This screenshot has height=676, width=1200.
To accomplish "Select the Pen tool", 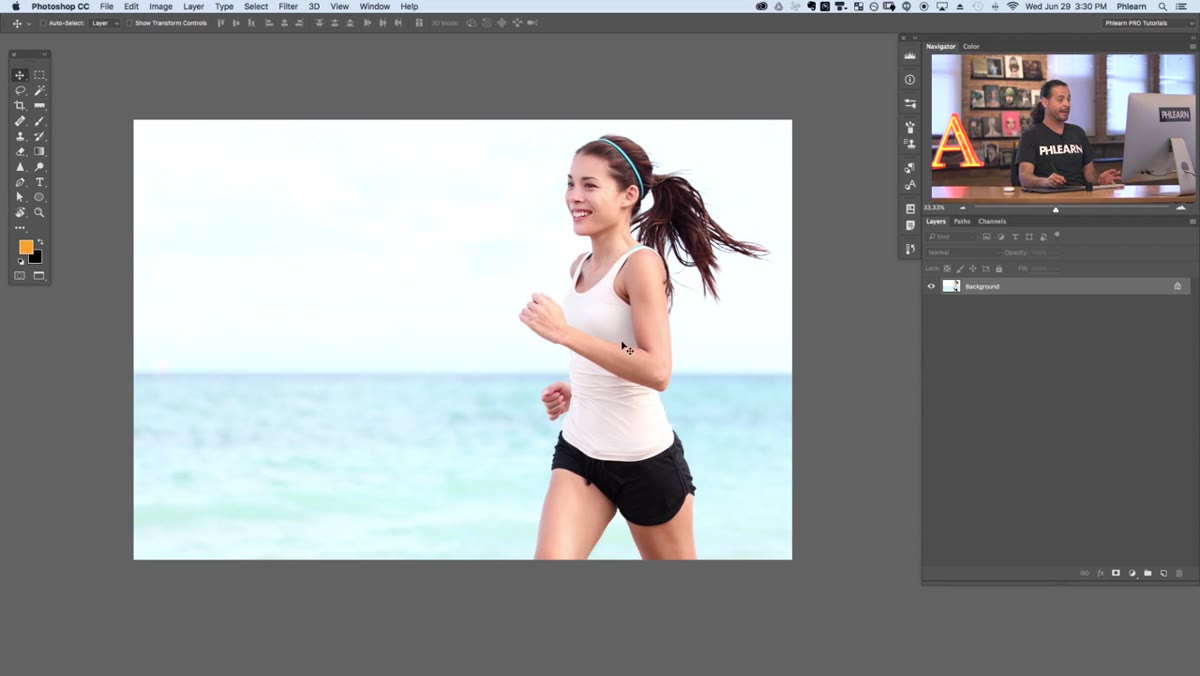I will tap(19, 182).
